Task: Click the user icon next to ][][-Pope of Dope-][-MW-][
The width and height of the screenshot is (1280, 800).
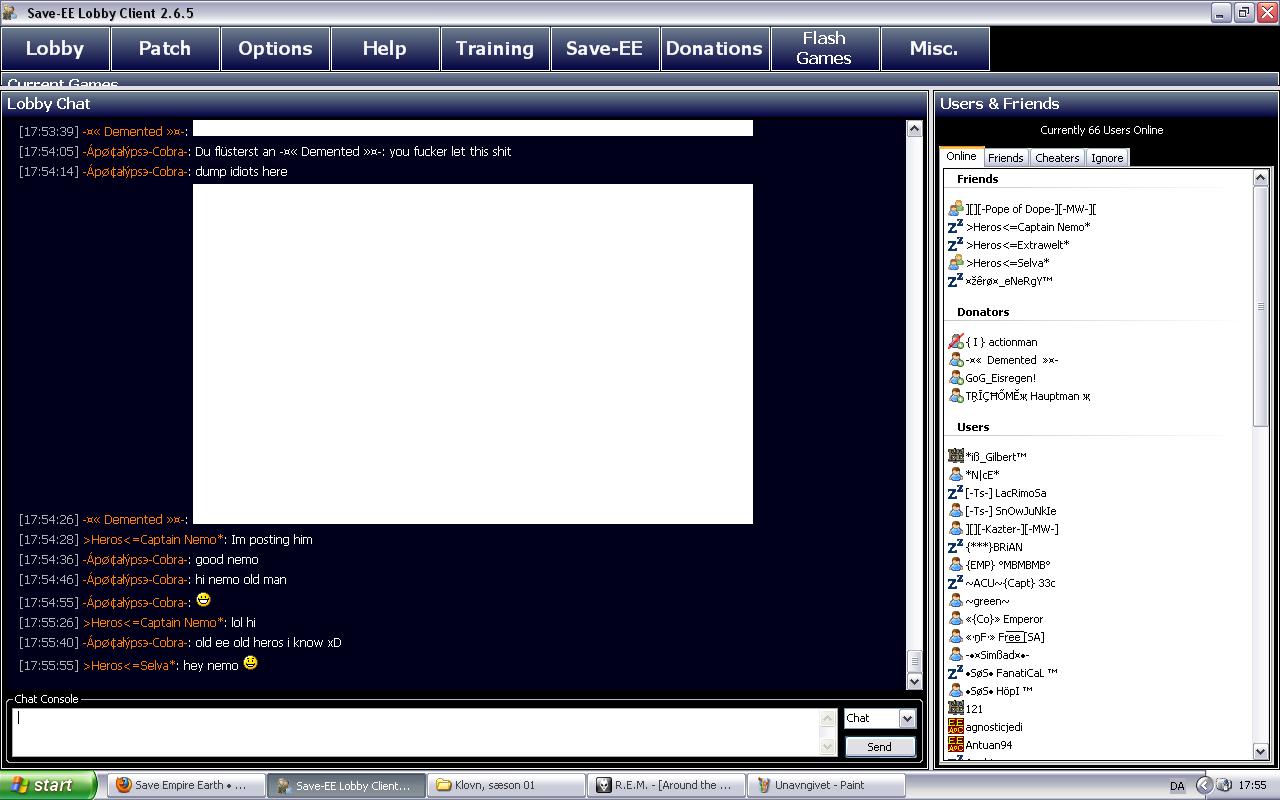Action: point(955,209)
